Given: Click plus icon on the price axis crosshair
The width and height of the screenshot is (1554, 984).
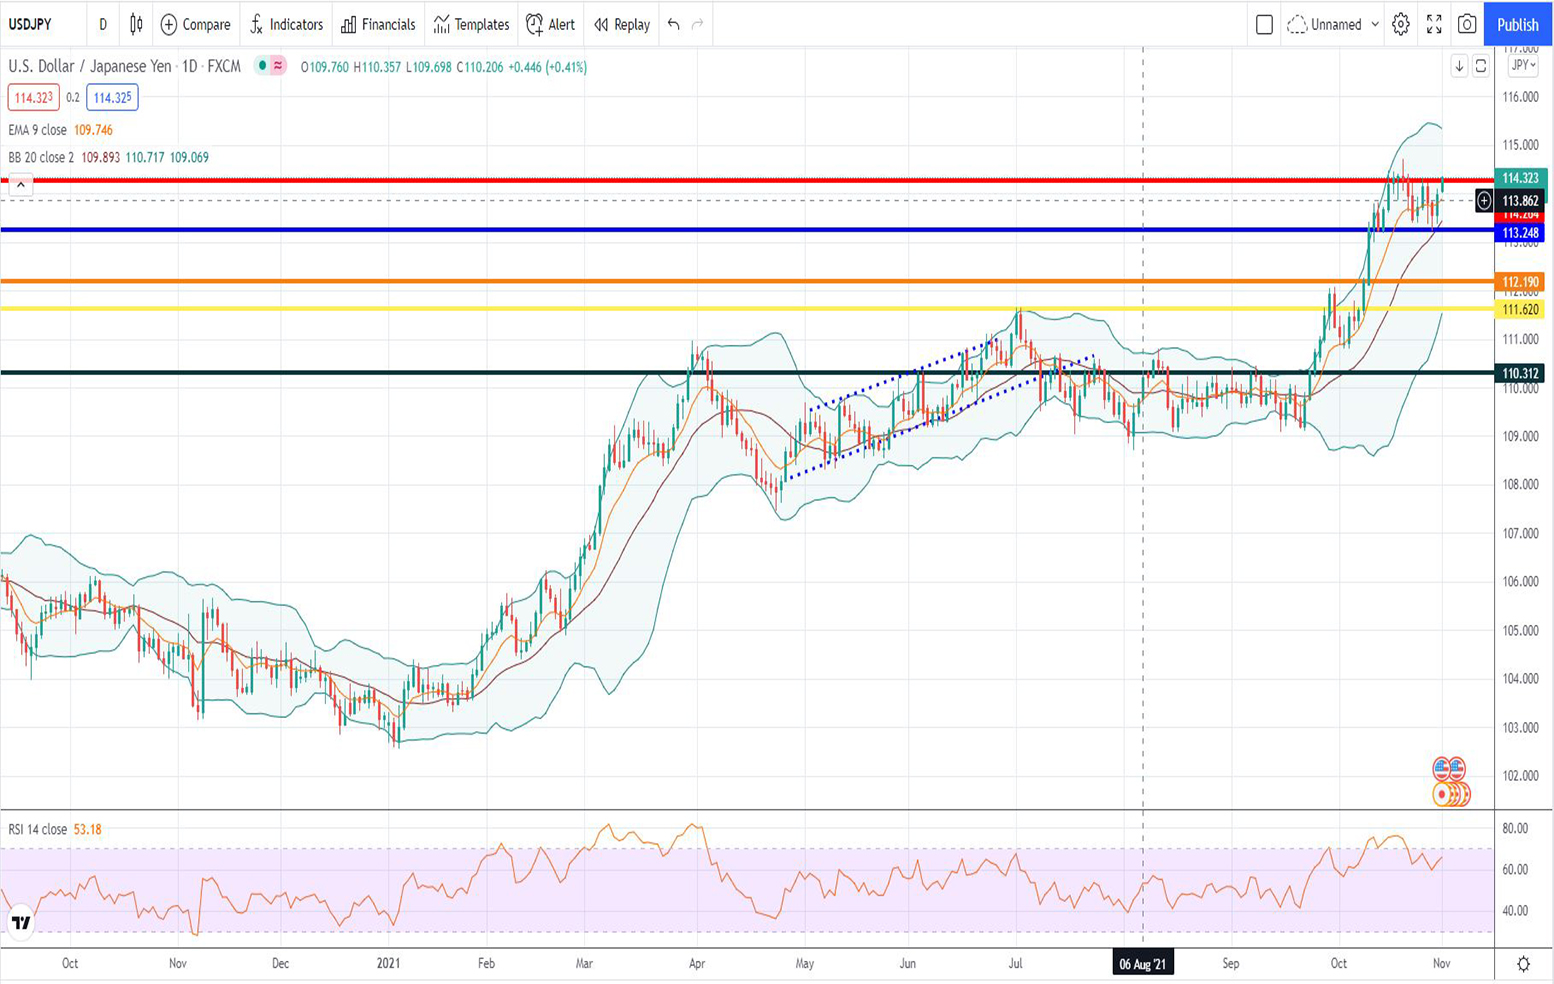Looking at the screenshot, I should click(1484, 201).
